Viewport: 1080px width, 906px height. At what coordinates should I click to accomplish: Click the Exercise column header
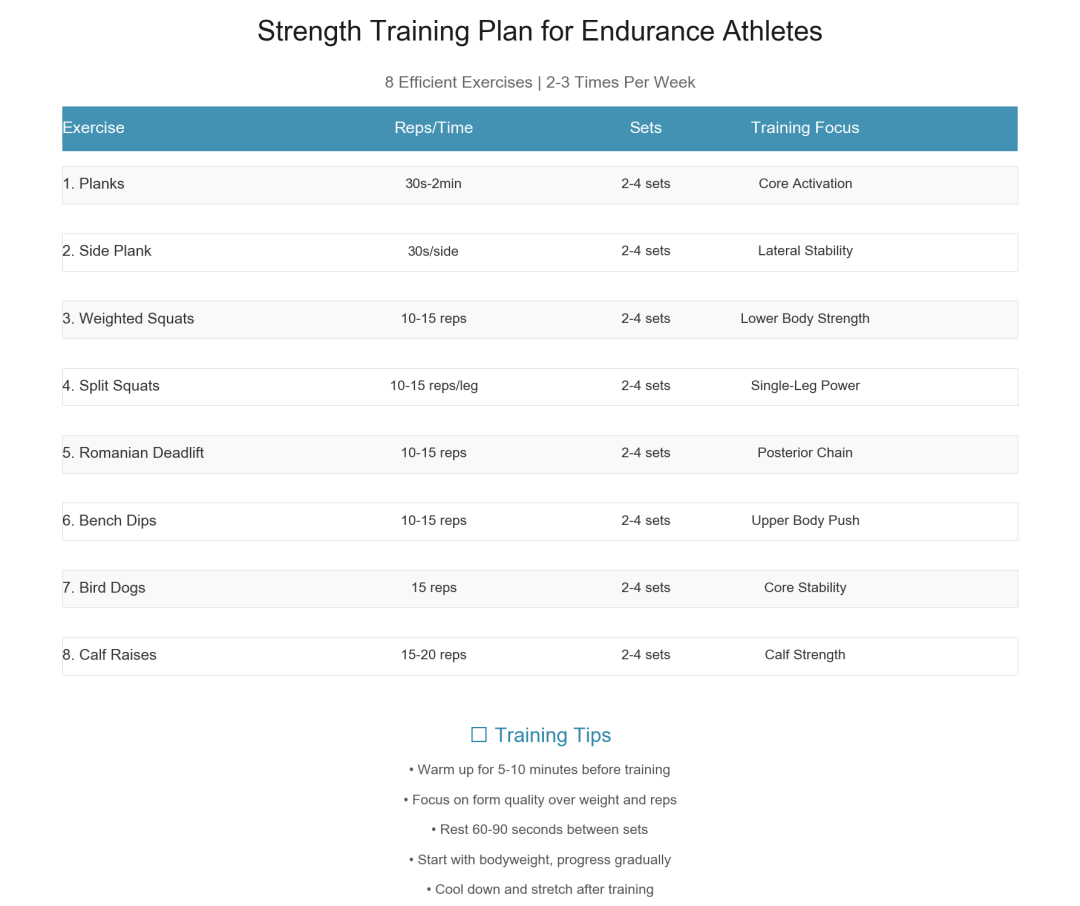point(93,128)
